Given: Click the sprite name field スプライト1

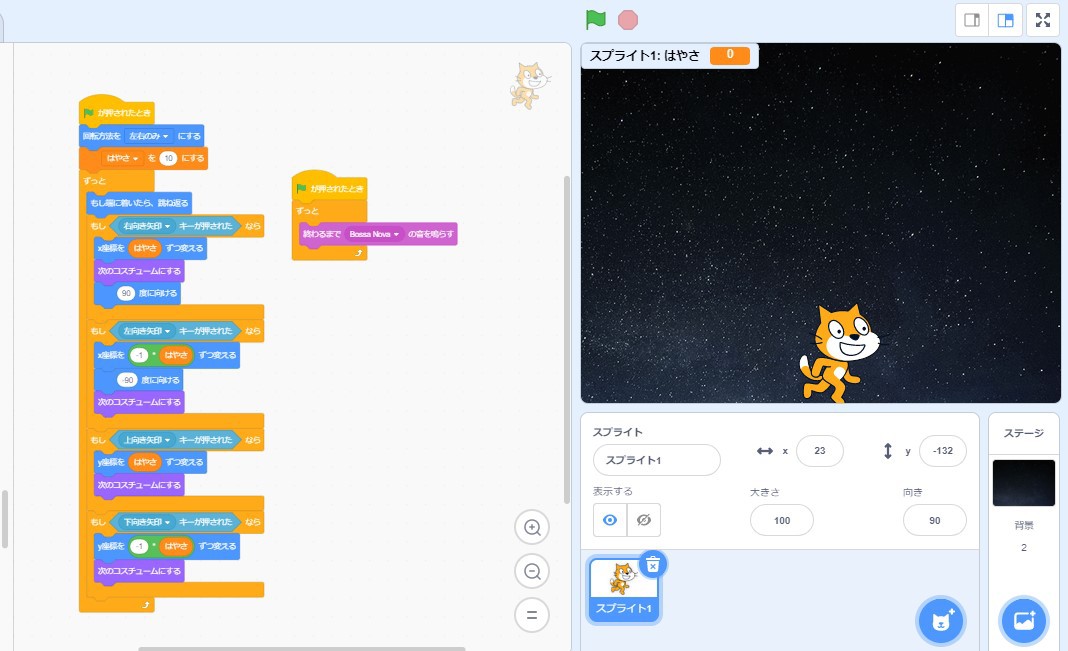Looking at the screenshot, I should pos(656,460).
